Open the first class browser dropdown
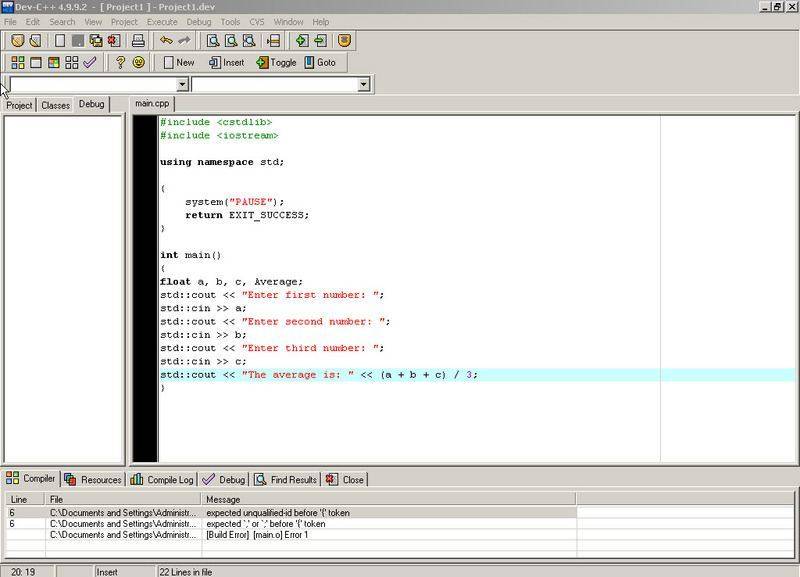This screenshot has height=577, width=800. pos(182,85)
